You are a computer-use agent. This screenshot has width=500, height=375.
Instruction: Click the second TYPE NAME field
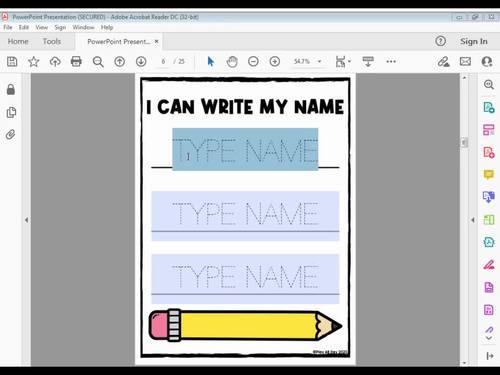coord(245,216)
